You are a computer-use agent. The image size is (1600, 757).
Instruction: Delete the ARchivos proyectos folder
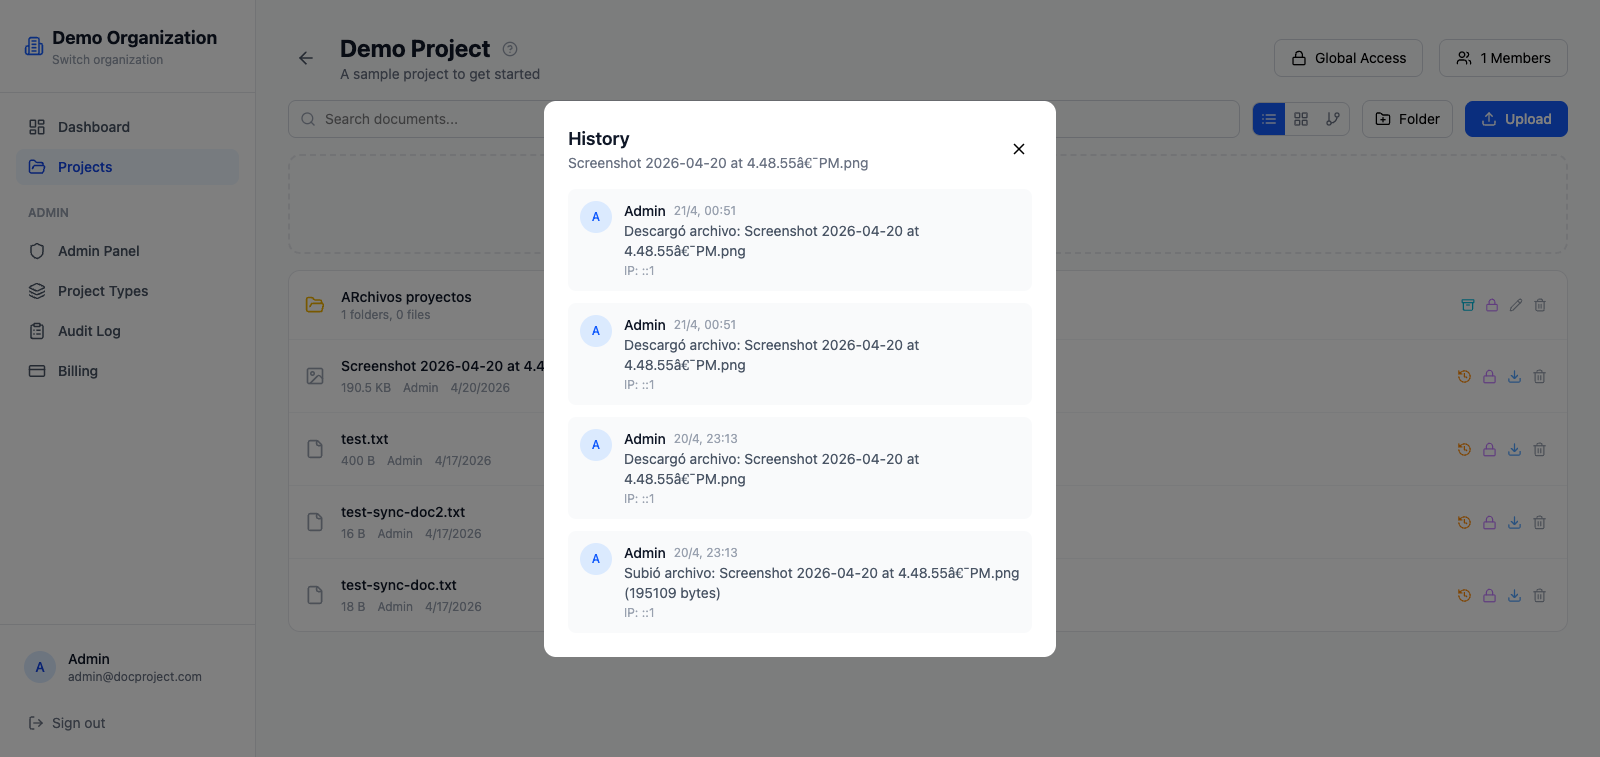click(1540, 305)
